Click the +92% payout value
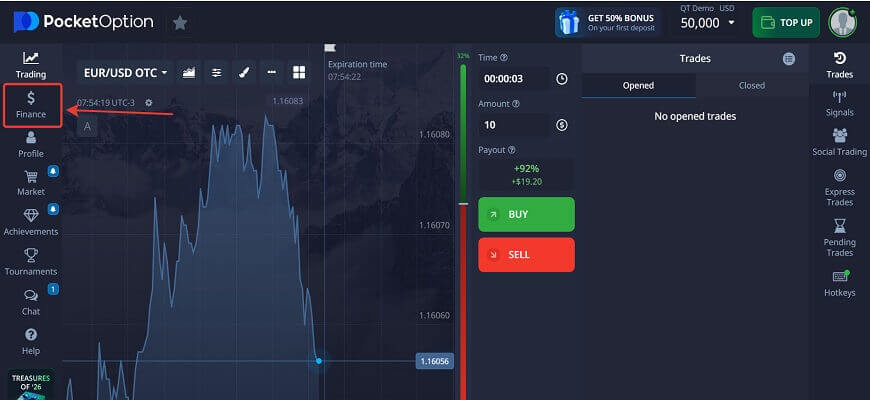870x400 pixels. point(527,168)
